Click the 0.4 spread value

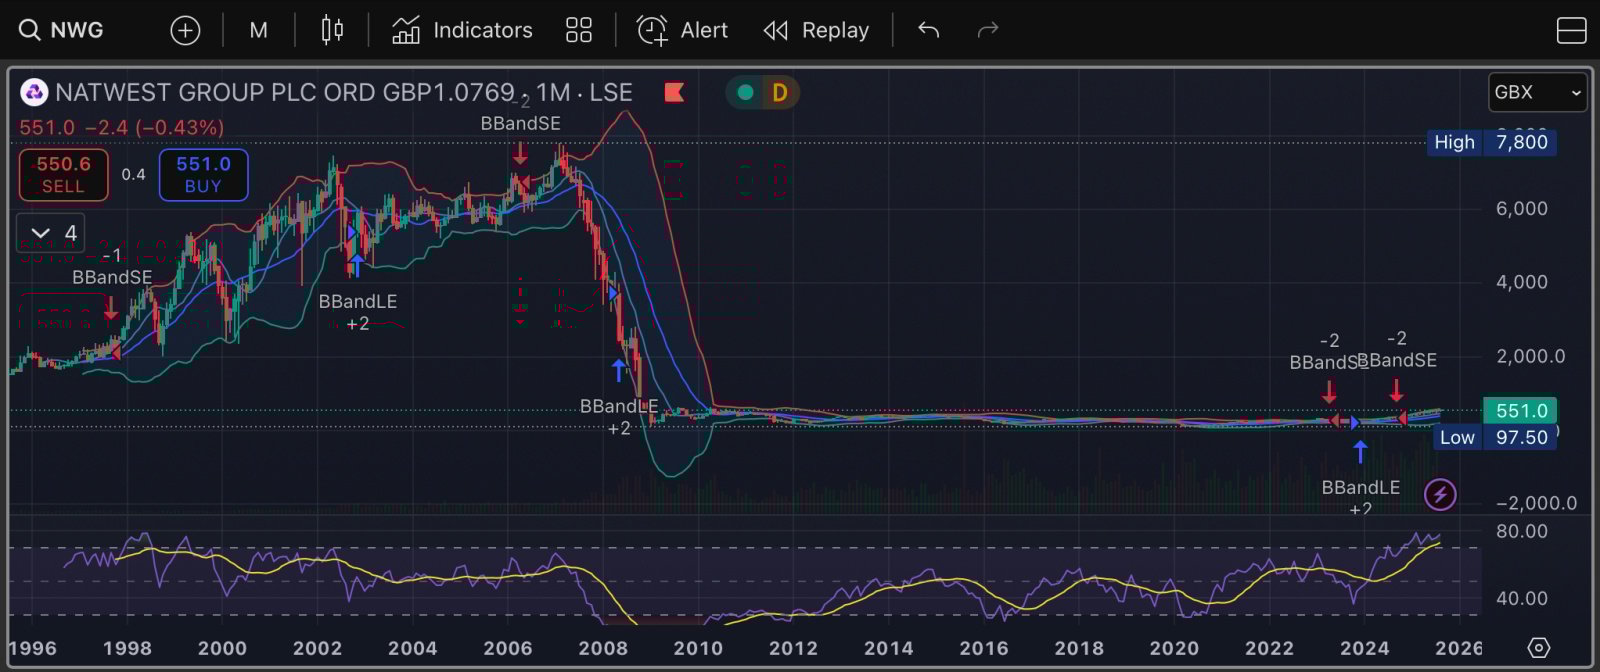134,175
